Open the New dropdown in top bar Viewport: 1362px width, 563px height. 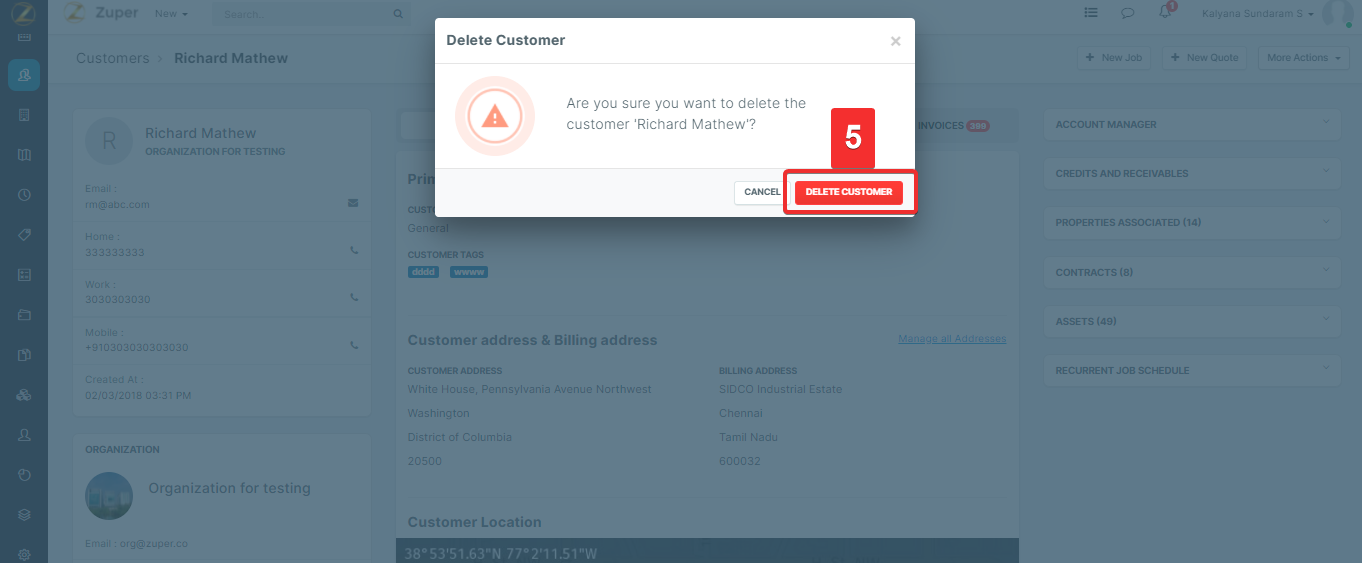point(171,14)
